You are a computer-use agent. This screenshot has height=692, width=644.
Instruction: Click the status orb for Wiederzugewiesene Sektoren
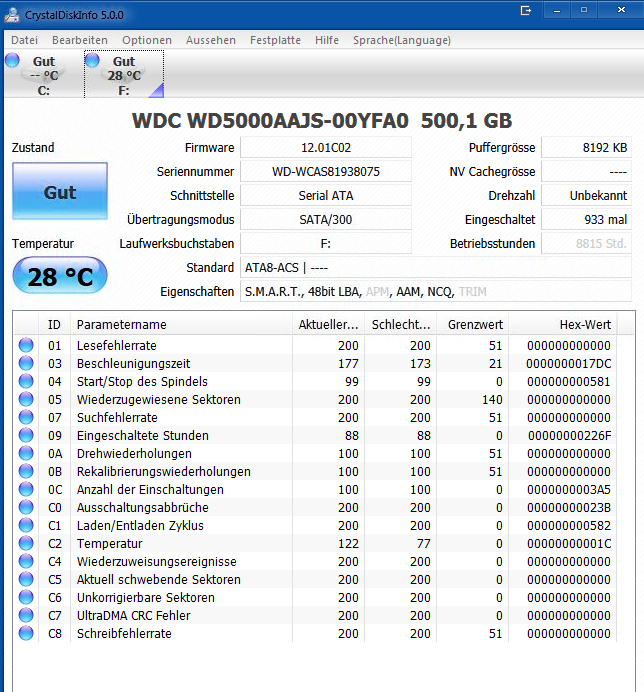[x=26, y=399]
